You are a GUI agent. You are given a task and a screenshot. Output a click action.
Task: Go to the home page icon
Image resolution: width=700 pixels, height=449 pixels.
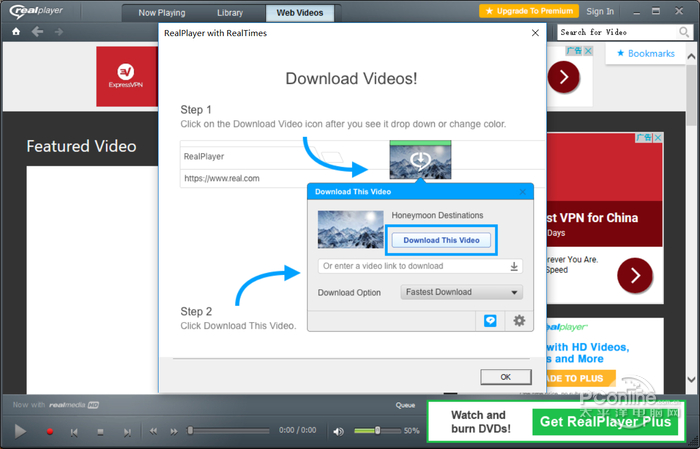(x=16, y=32)
